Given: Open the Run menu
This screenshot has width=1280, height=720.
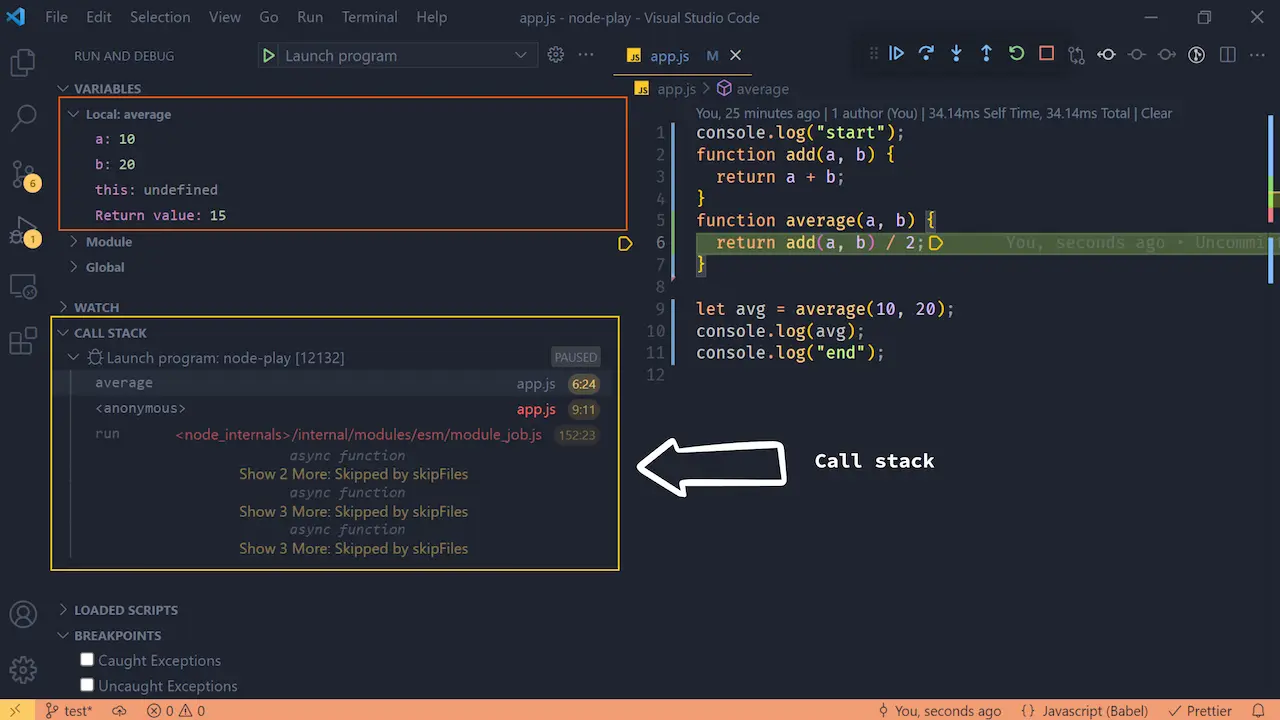Looking at the screenshot, I should pyautogui.click(x=310, y=17).
